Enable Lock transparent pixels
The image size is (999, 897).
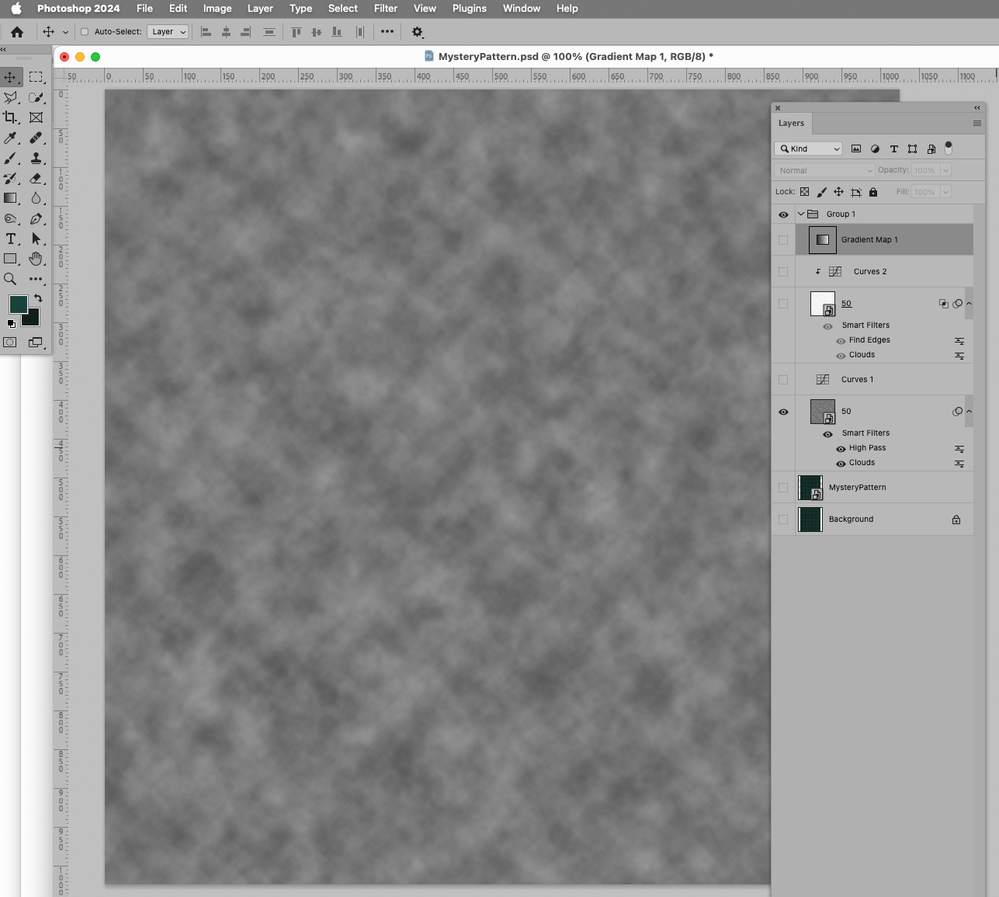[x=805, y=191]
